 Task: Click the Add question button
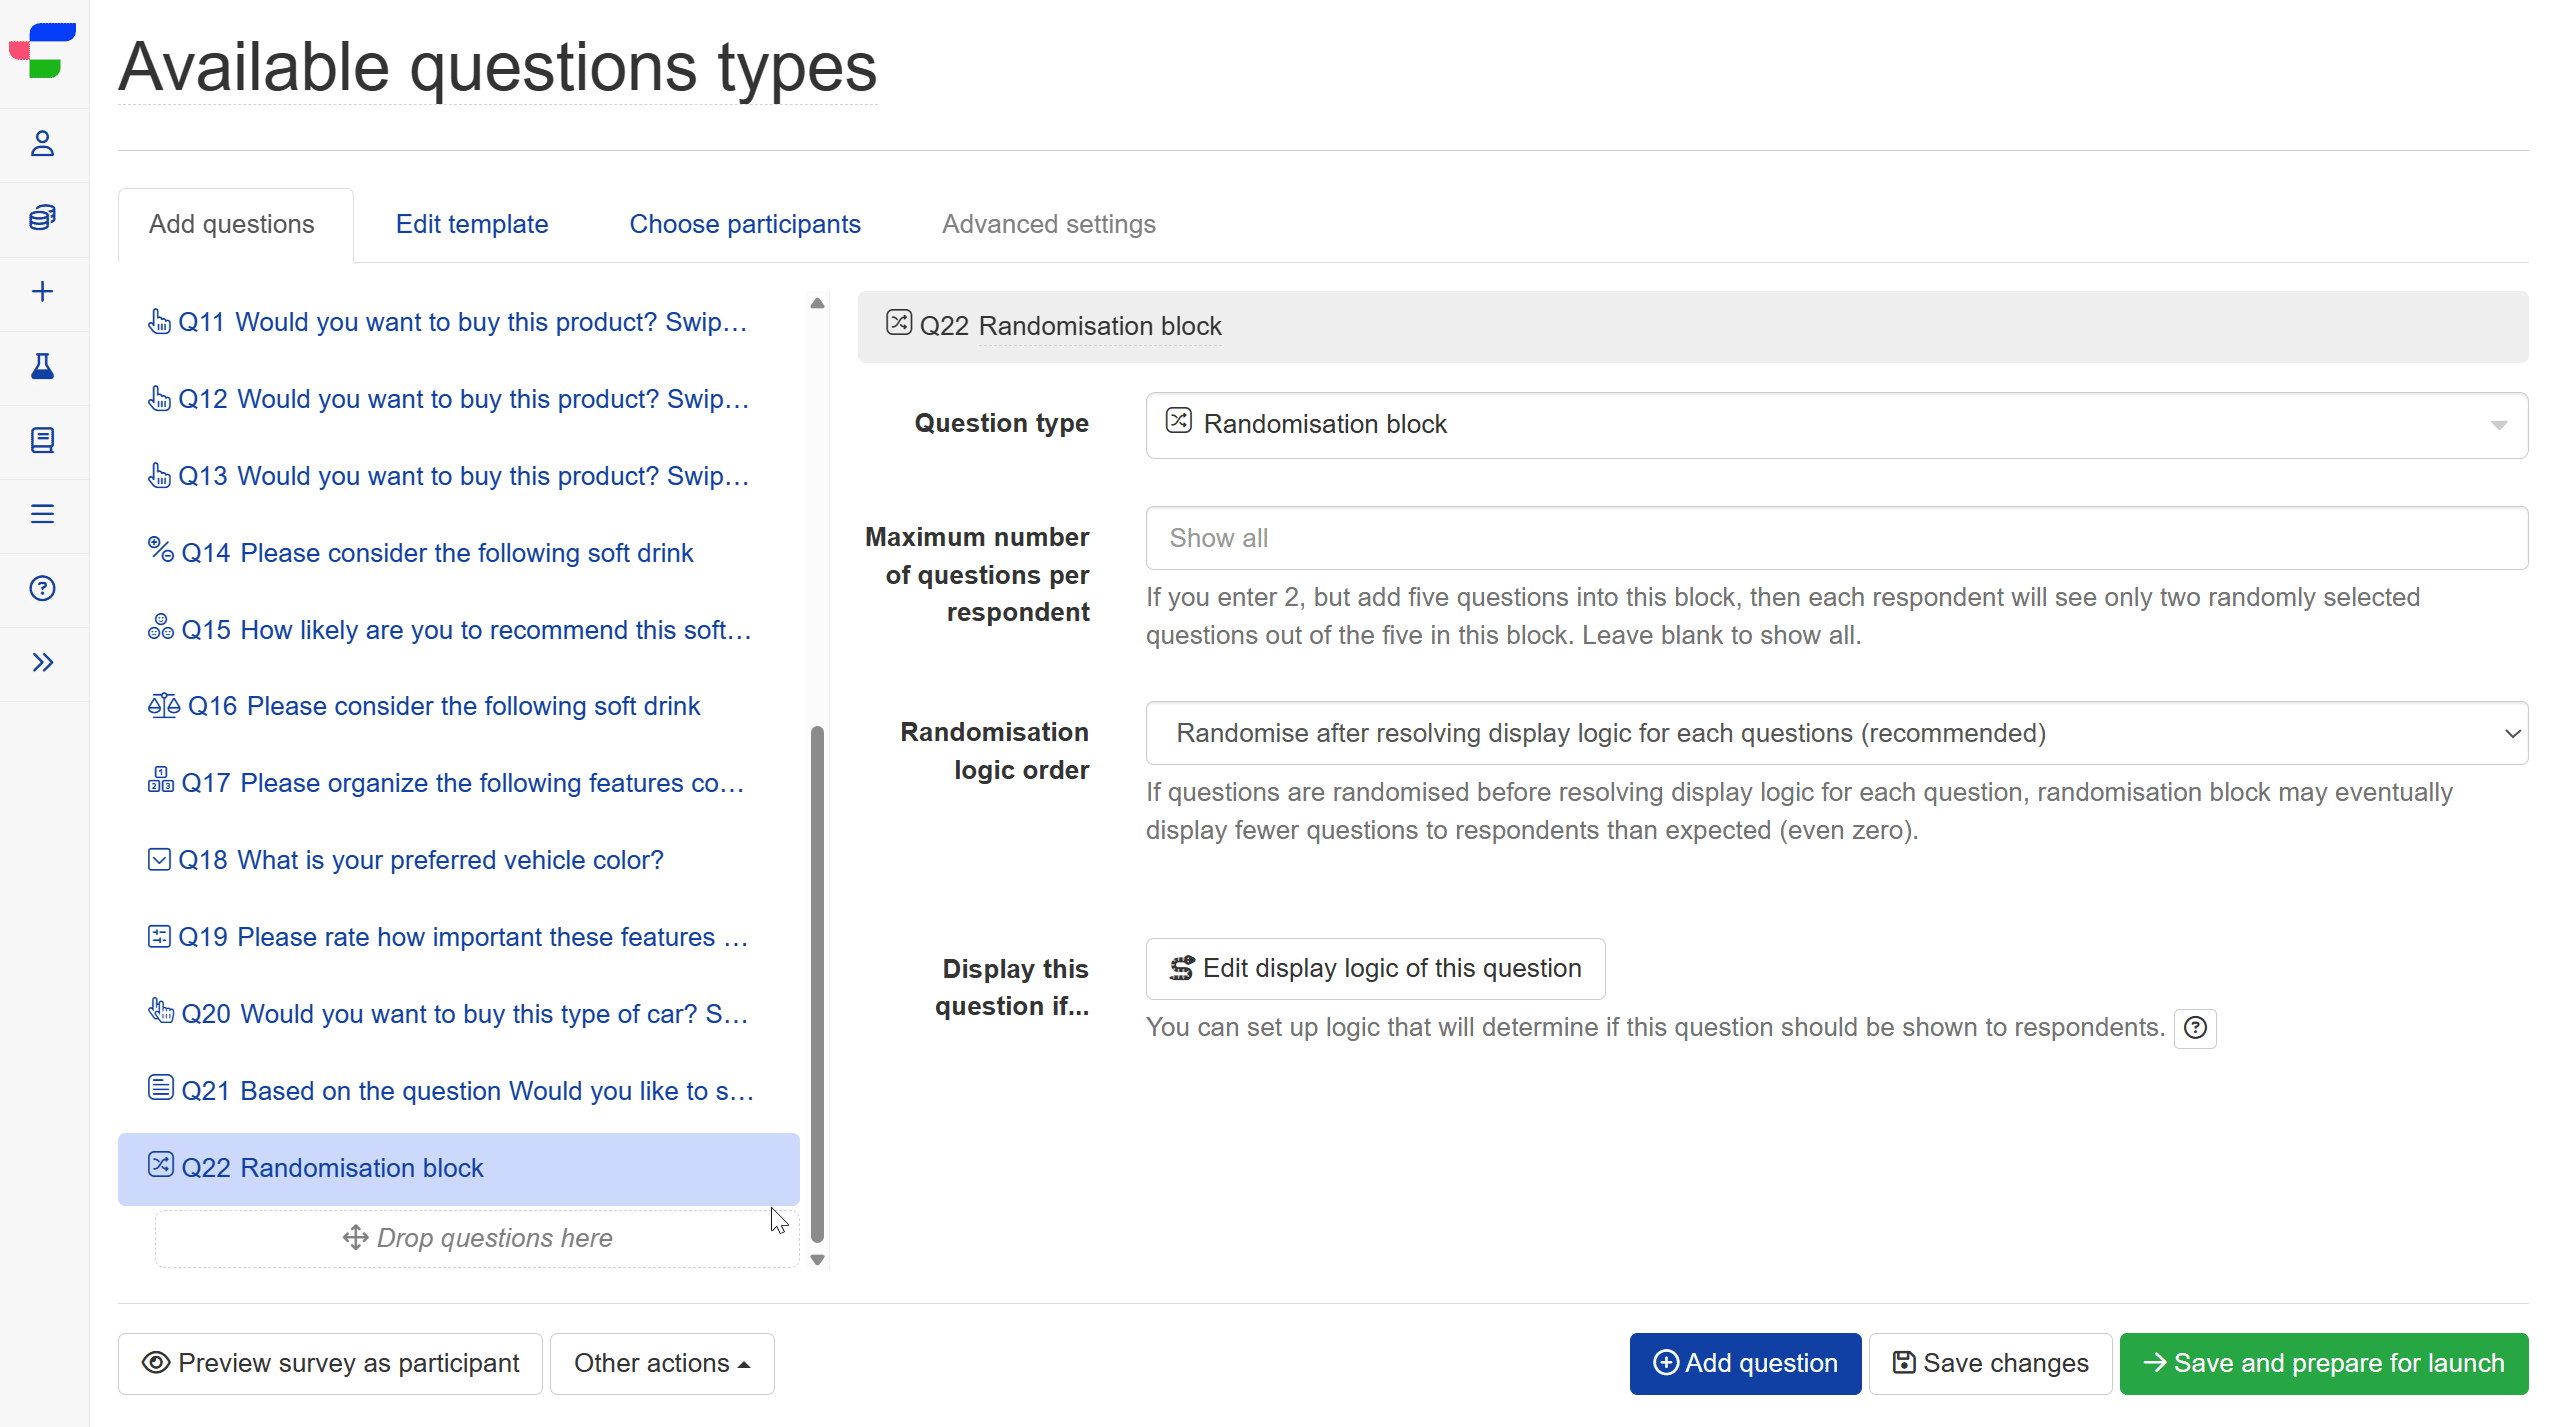tap(1745, 1363)
